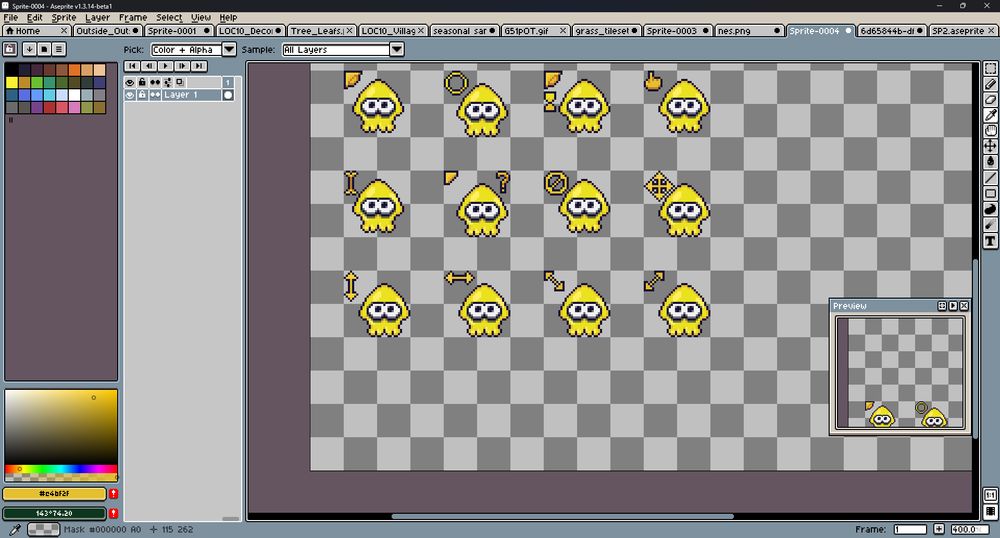Open the View menu
Screen dimensions: 1000x538
coord(201,17)
